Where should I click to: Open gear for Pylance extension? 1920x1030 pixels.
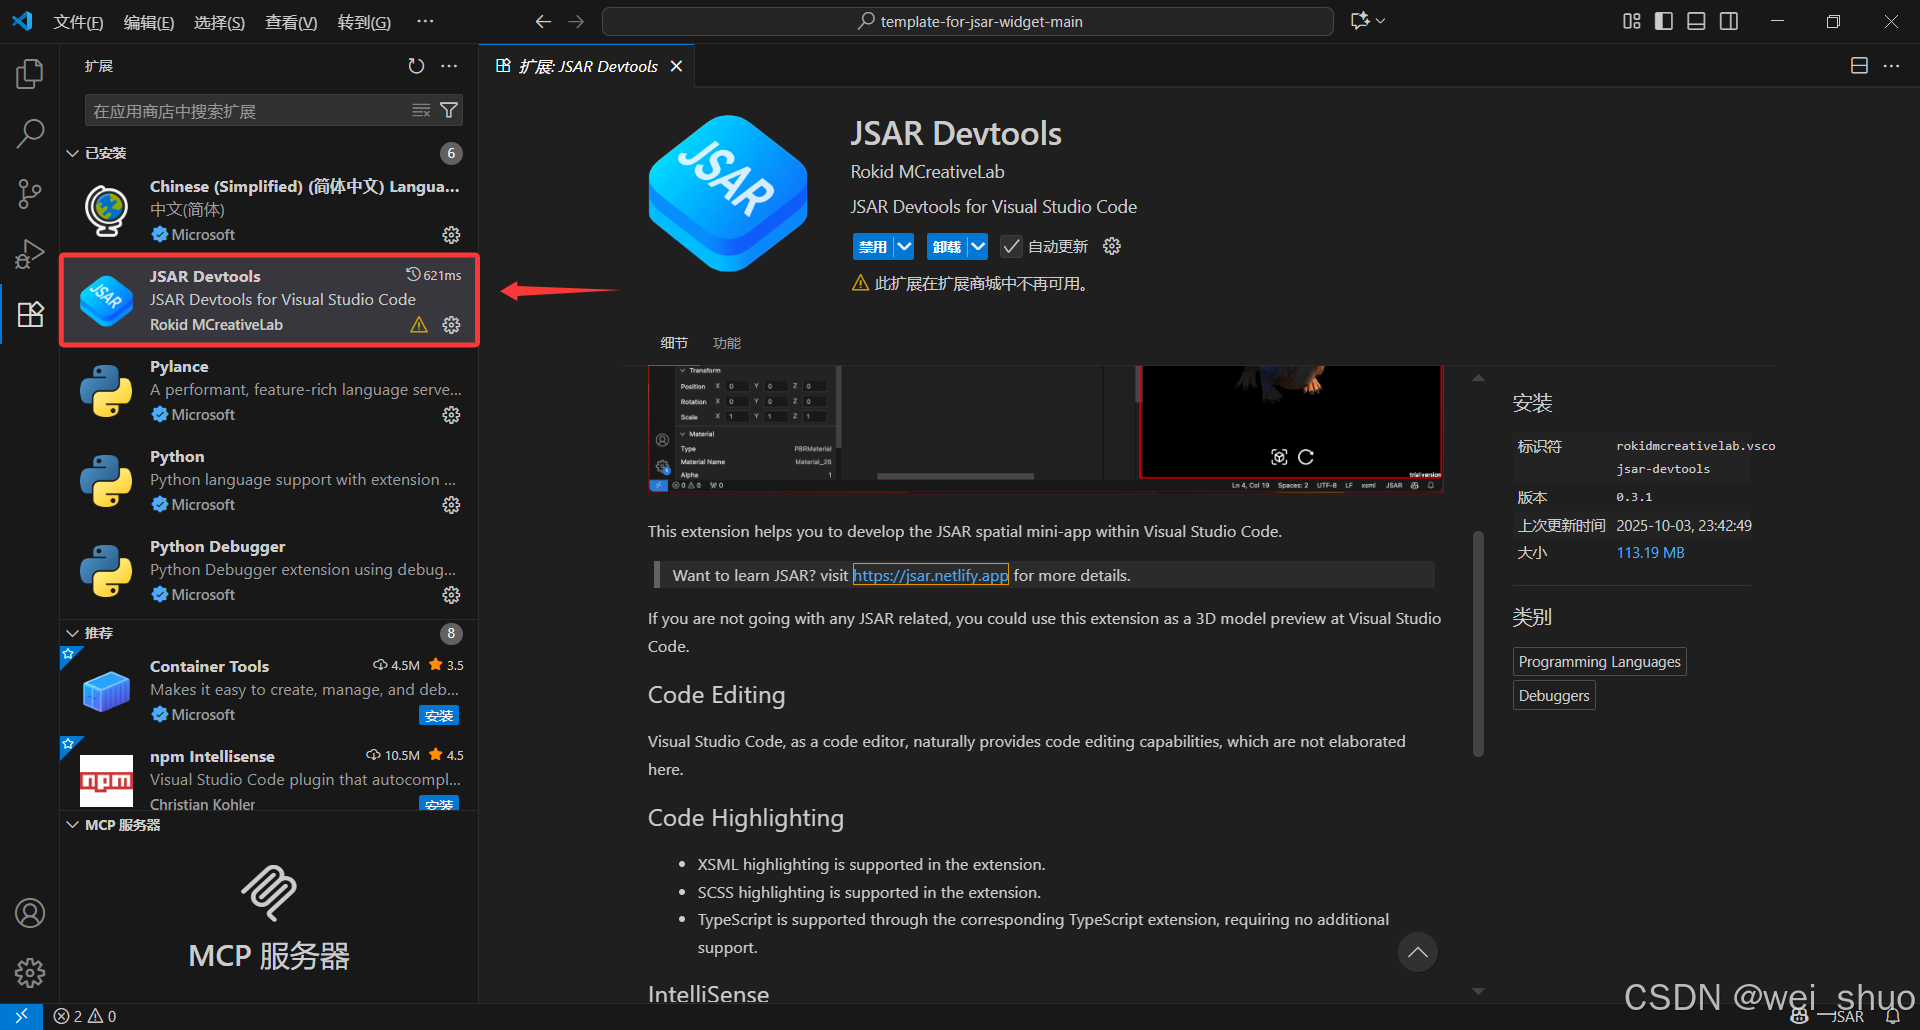[451, 415]
